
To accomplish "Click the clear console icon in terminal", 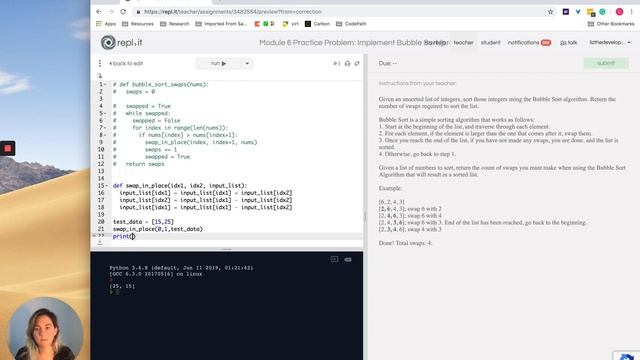I will coord(348,259).
